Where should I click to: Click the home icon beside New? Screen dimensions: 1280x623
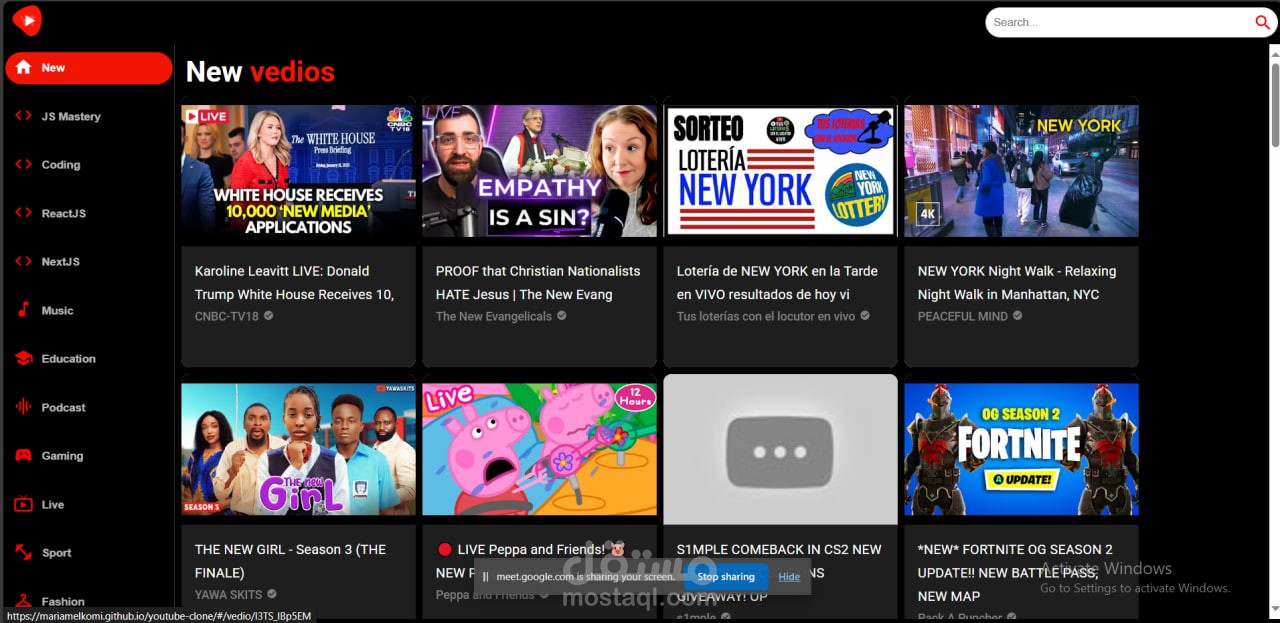pyautogui.click(x=23, y=68)
